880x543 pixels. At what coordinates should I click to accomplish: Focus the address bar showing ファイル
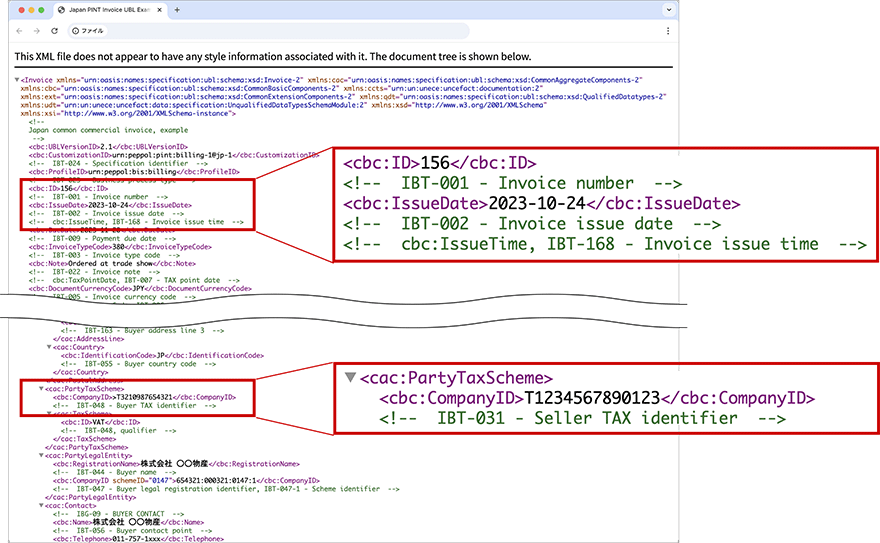tap(300, 30)
